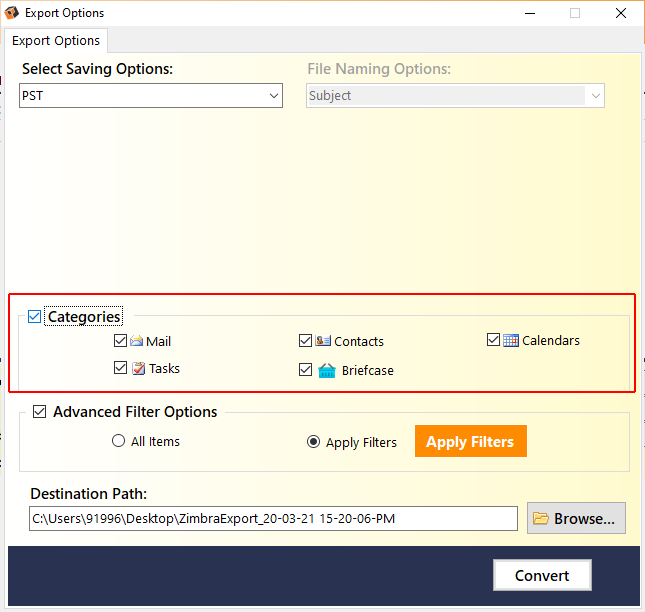
Task: Click the Categories label text
Action: click(84, 317)
